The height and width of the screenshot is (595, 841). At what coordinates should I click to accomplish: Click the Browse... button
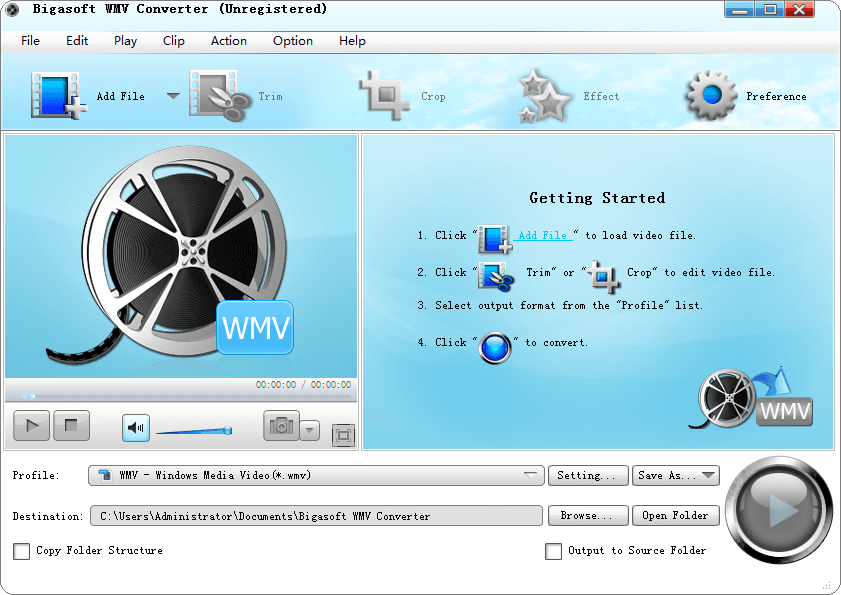pos(588,516)
